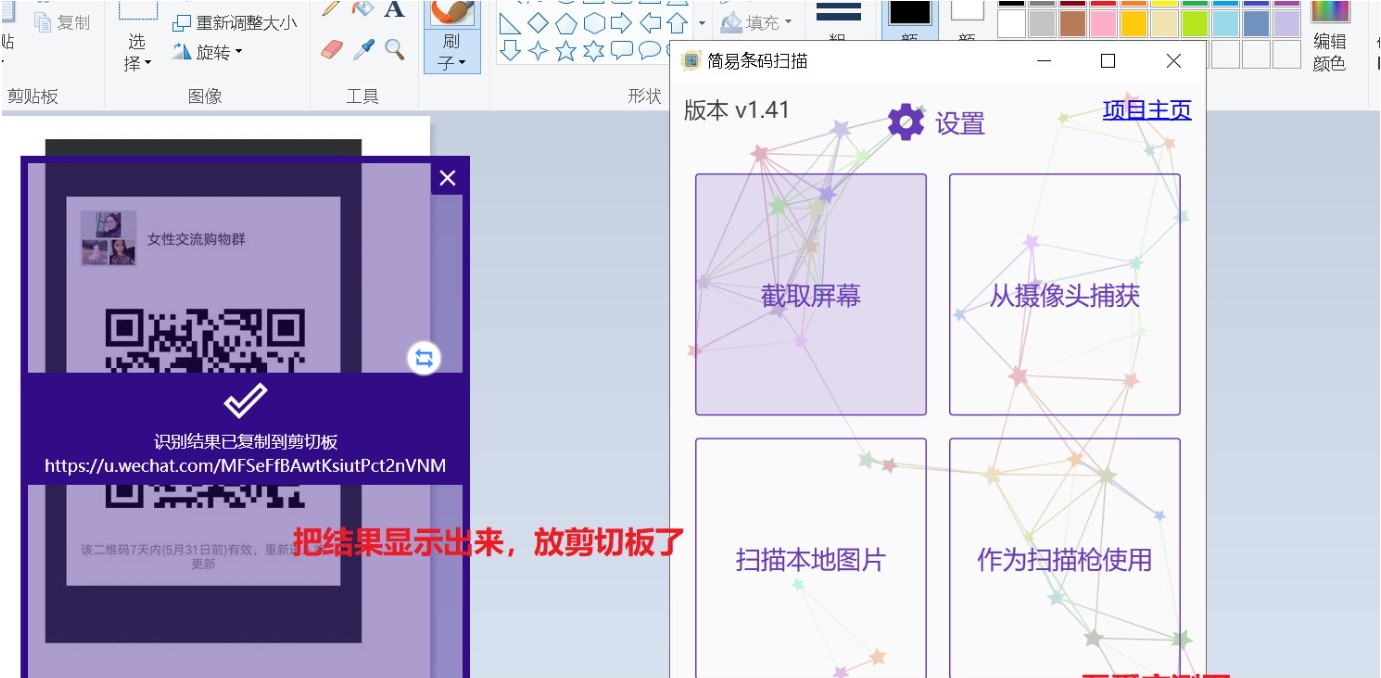Choose the four-point star shape
Screen dimensions: 1381x678
point(538,50)
